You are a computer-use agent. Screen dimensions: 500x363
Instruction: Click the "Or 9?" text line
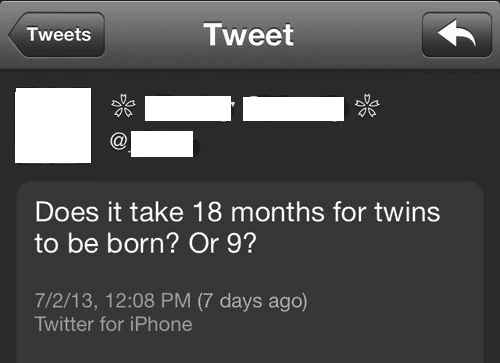coord(223,244)
